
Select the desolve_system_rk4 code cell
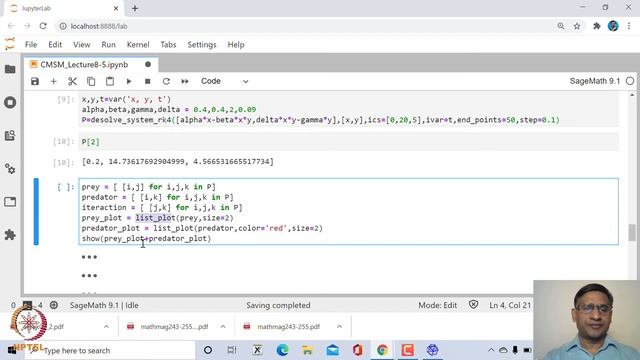(349, 109)
